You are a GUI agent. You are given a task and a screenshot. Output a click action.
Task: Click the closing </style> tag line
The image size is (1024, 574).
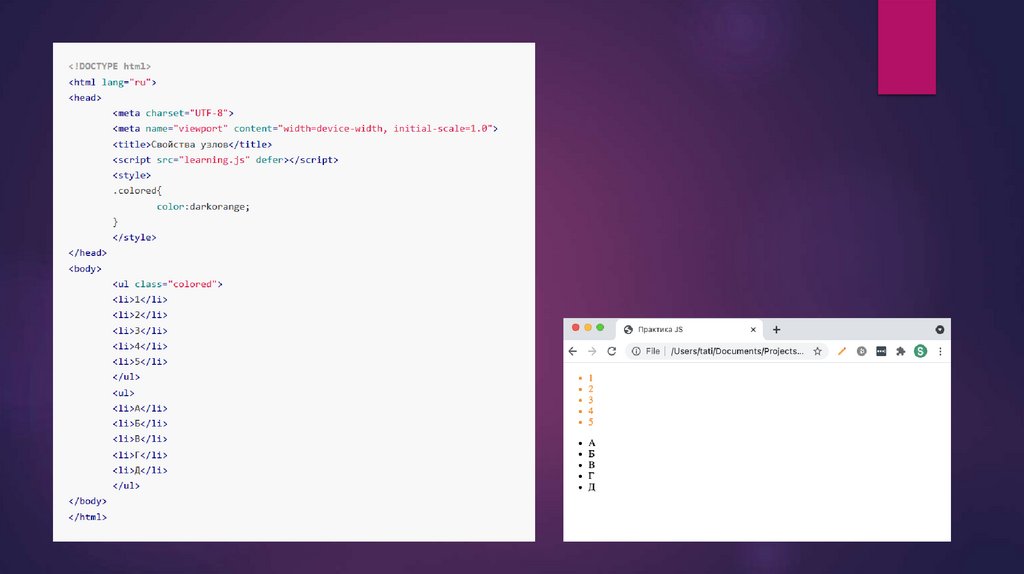coord(135,238)
